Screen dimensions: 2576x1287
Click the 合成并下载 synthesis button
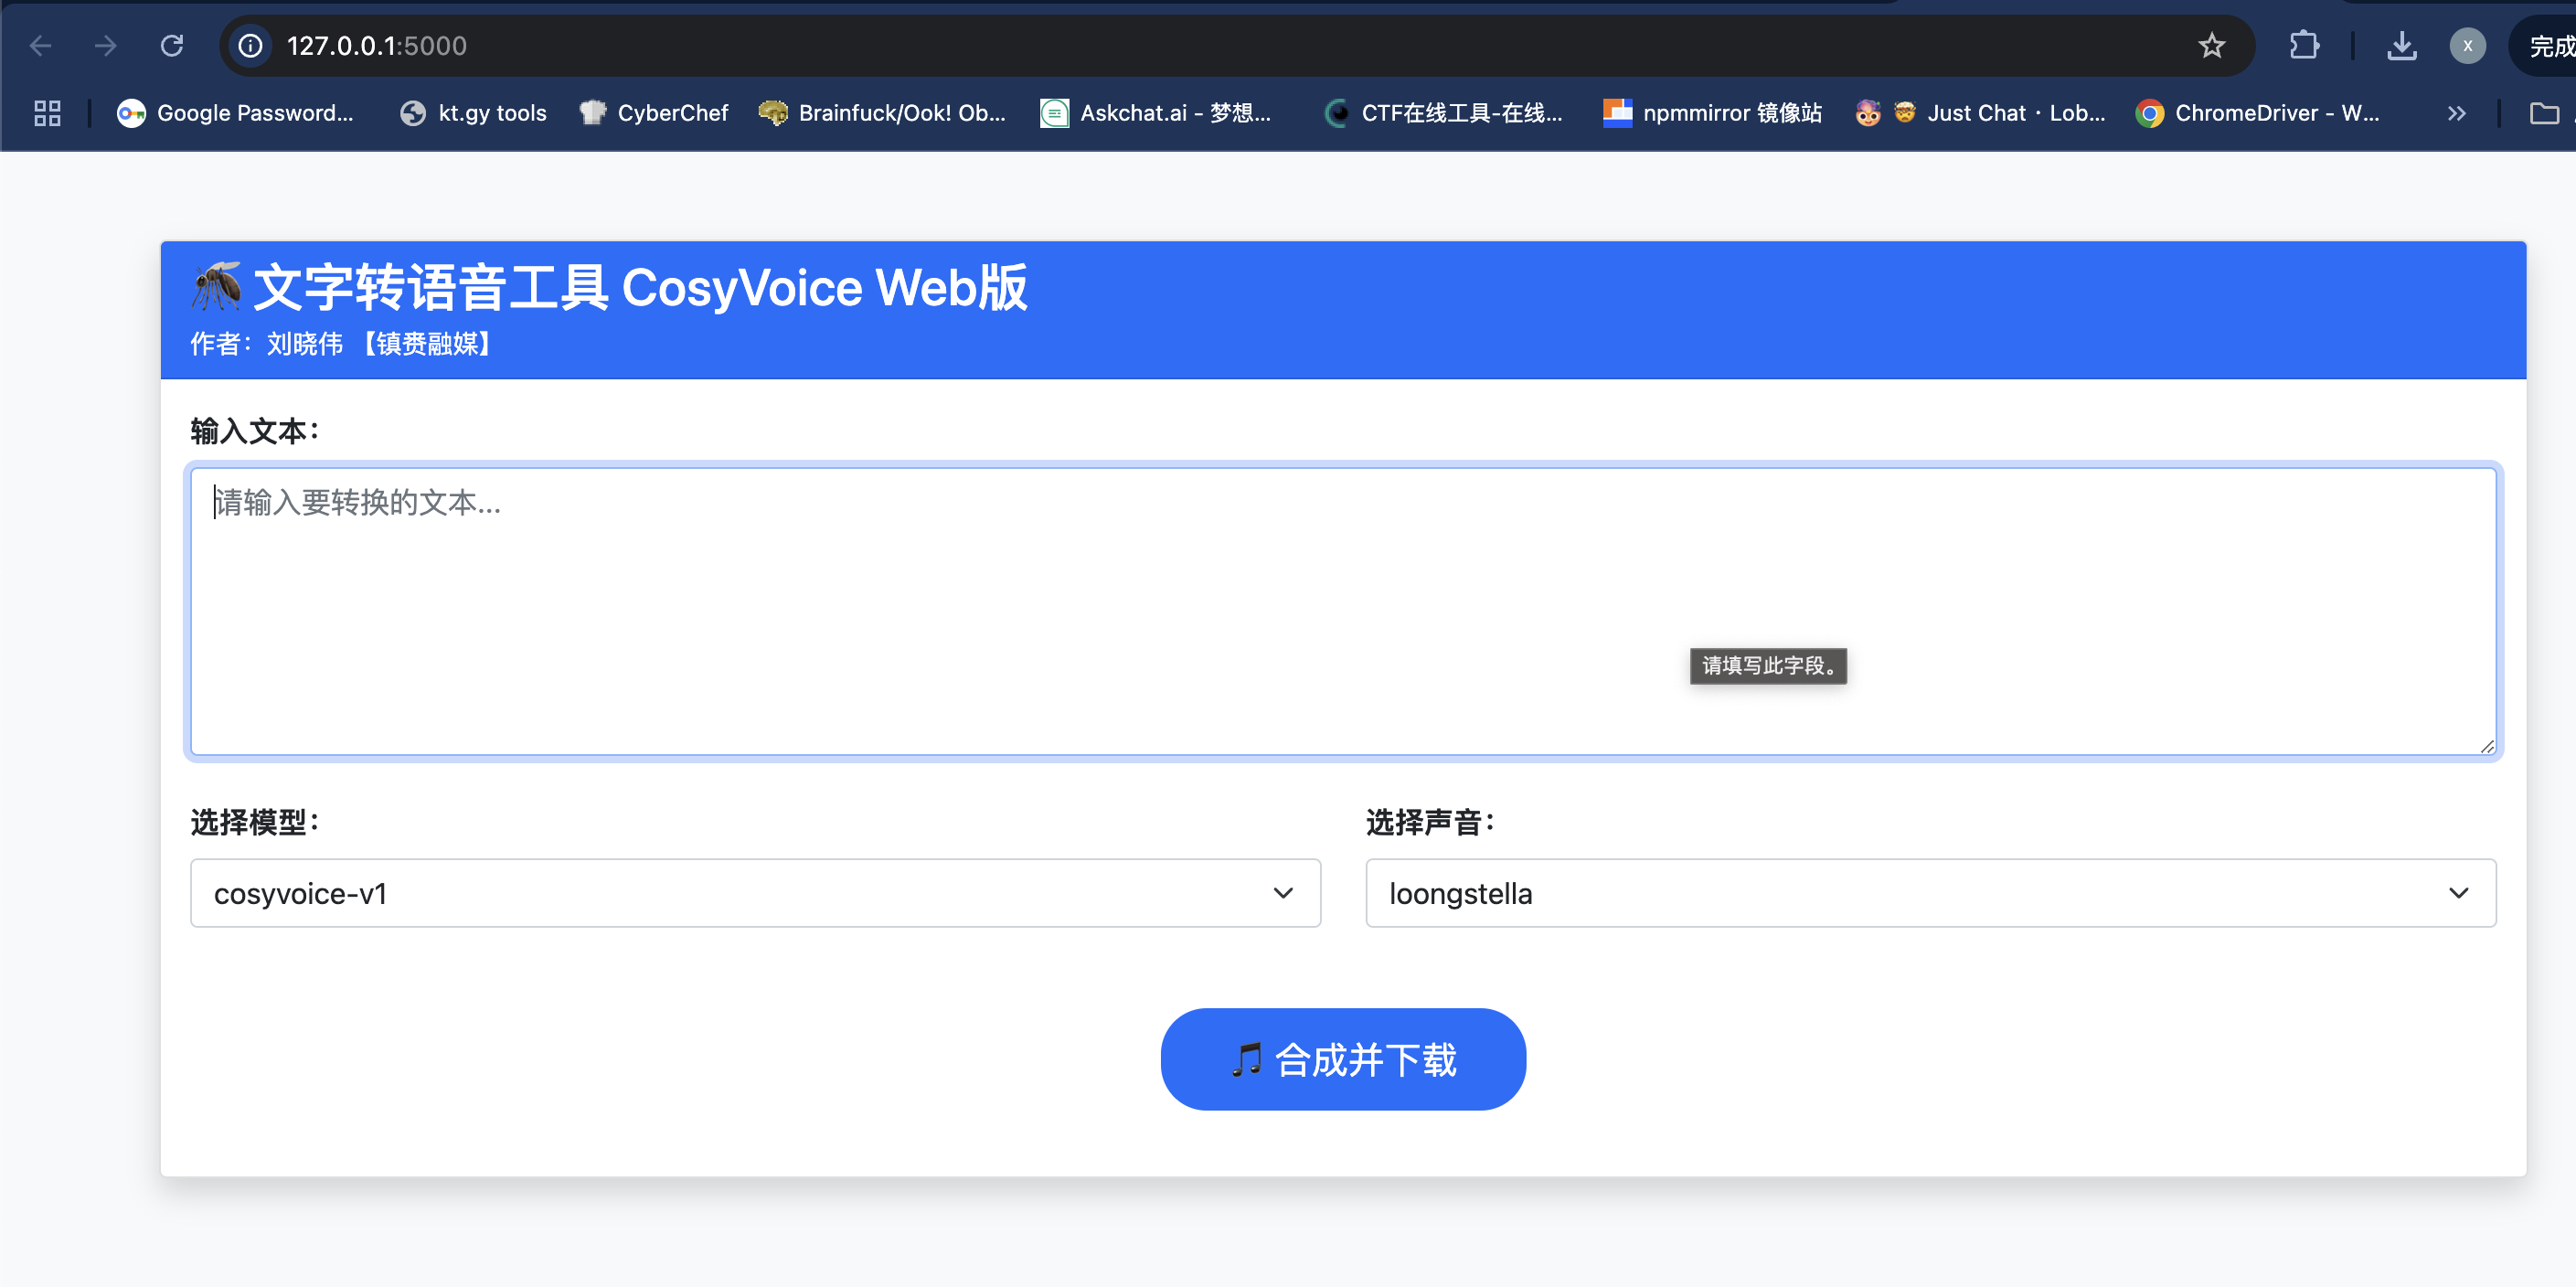point(1343,1059)
